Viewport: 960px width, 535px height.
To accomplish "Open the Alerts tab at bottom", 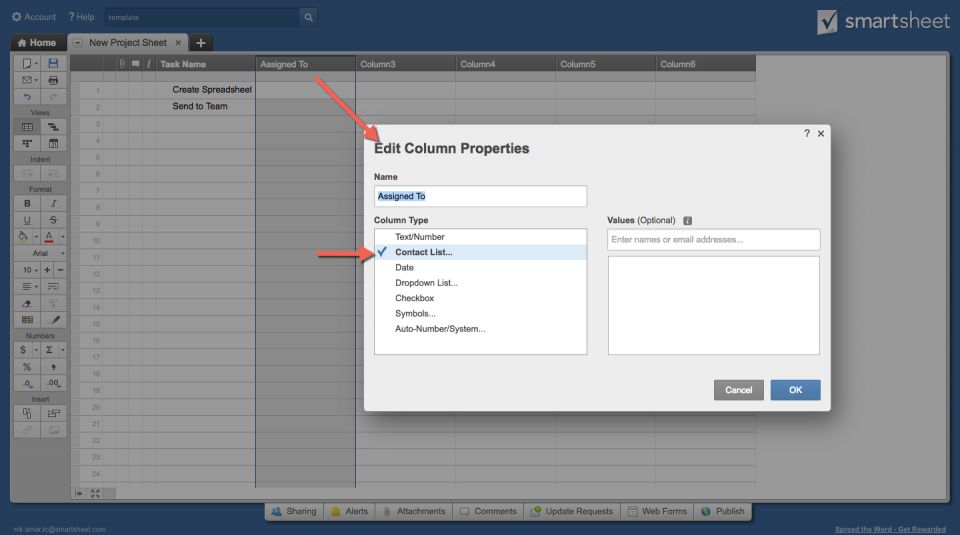I will tap(350, 511).
